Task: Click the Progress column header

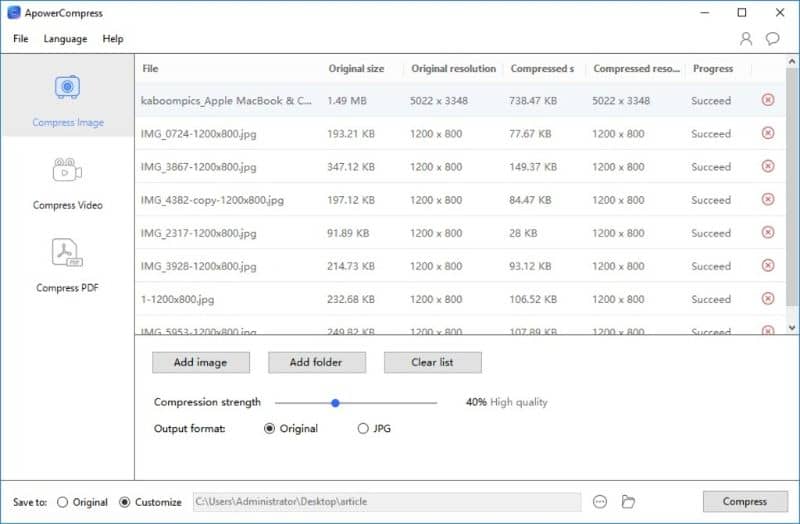Action: point(713,68)
